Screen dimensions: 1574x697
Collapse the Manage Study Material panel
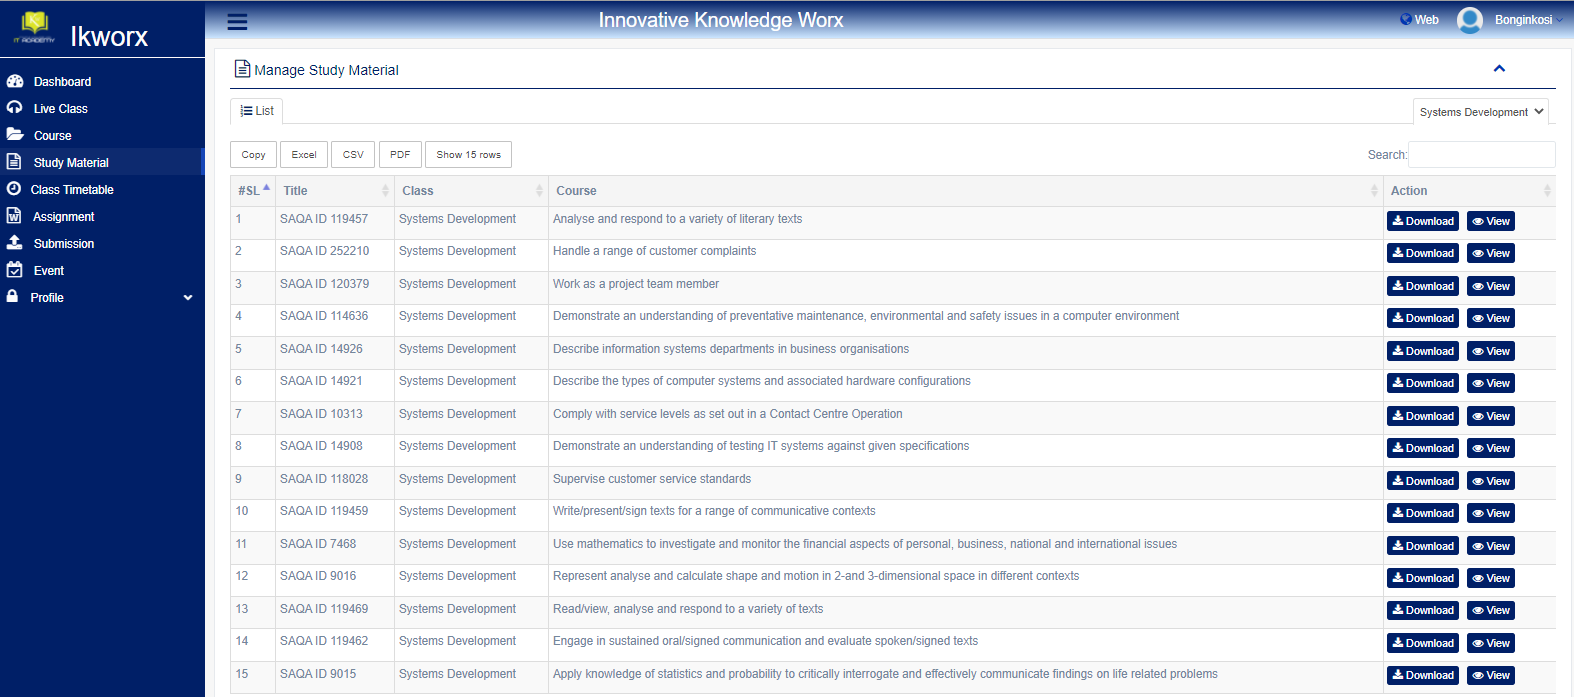coord(1498,69)
